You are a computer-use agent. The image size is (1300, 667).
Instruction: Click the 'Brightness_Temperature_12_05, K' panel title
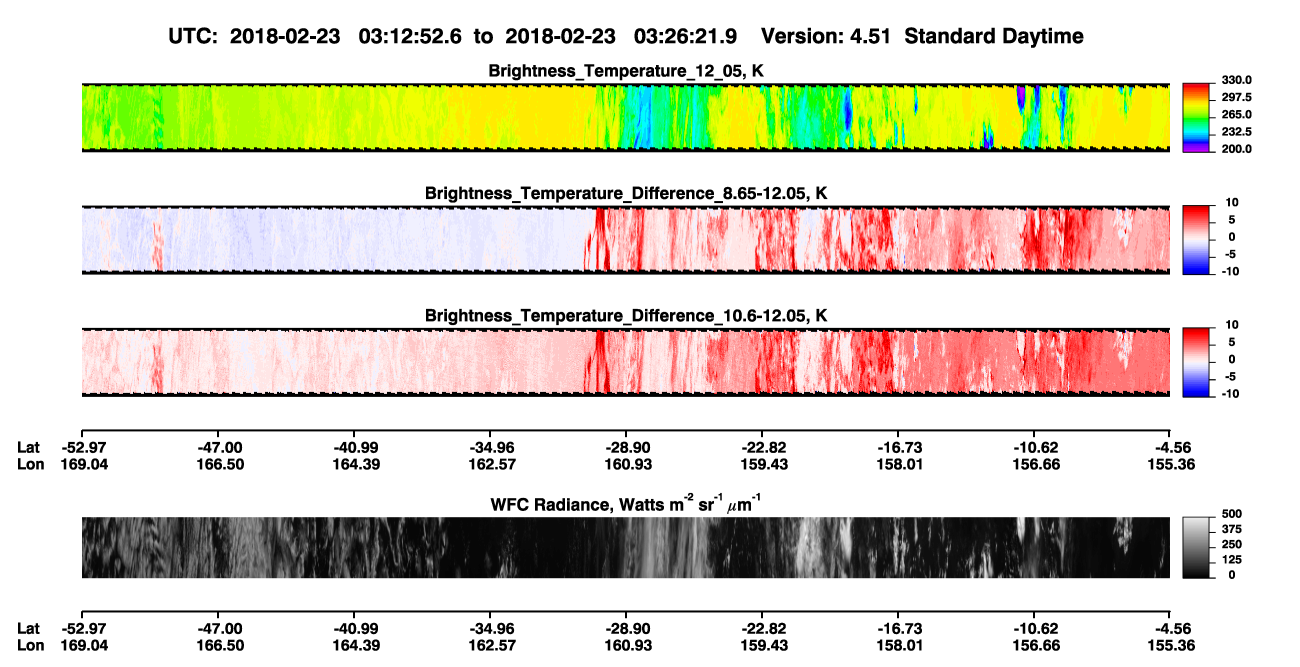pos(626,71)
